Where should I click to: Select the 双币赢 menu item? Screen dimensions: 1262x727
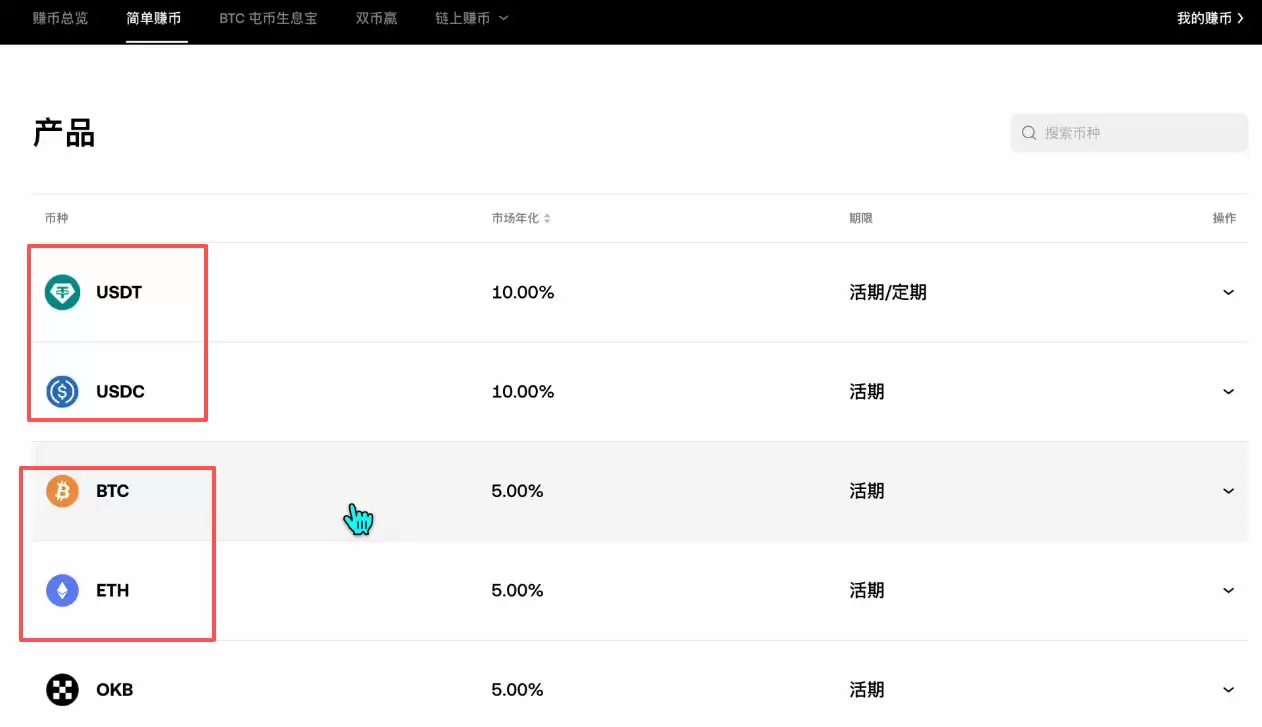(x=376, y=18)
